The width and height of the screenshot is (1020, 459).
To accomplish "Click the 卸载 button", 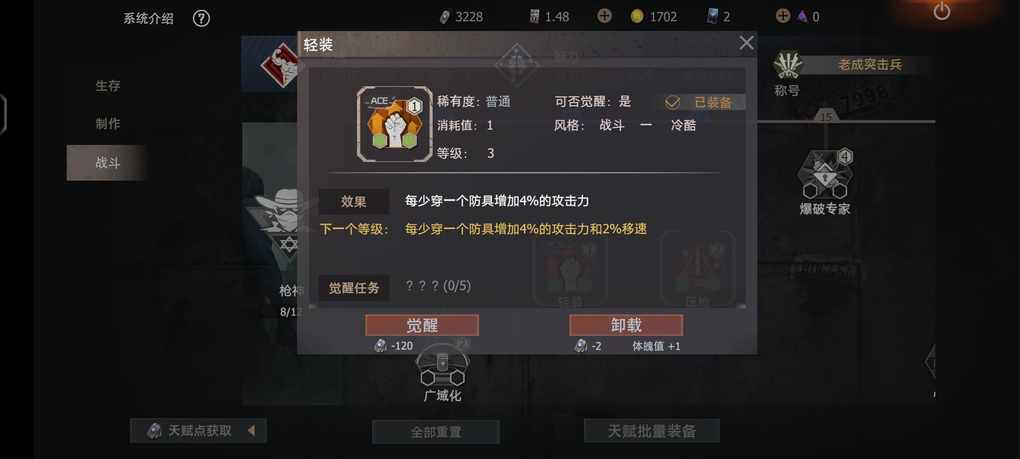I will pyautogui.click(x=626, y=325).
